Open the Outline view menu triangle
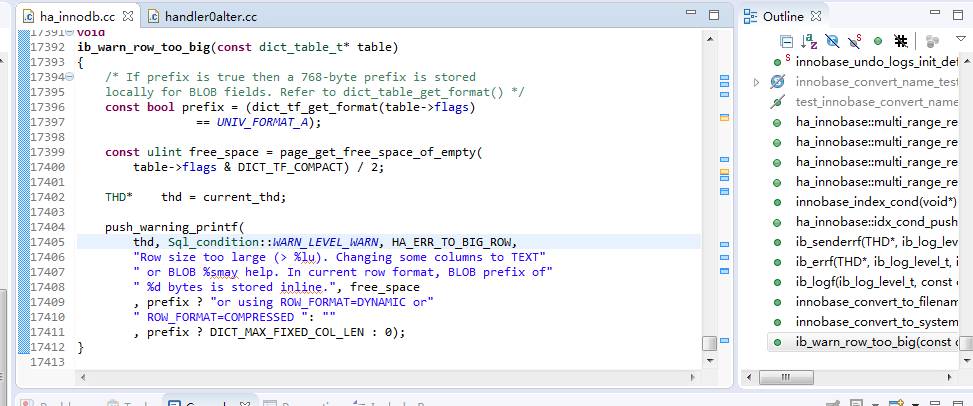The height and width of the screenshot is (406, 973). click(x=961, y=39)
